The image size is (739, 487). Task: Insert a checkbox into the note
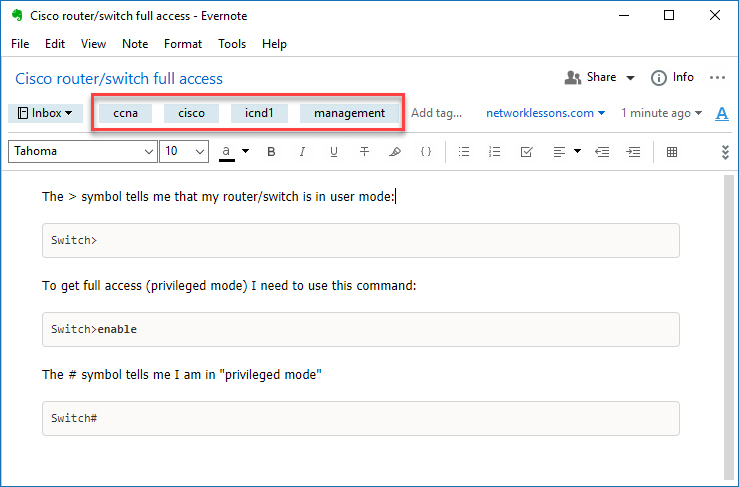(526, 152)
